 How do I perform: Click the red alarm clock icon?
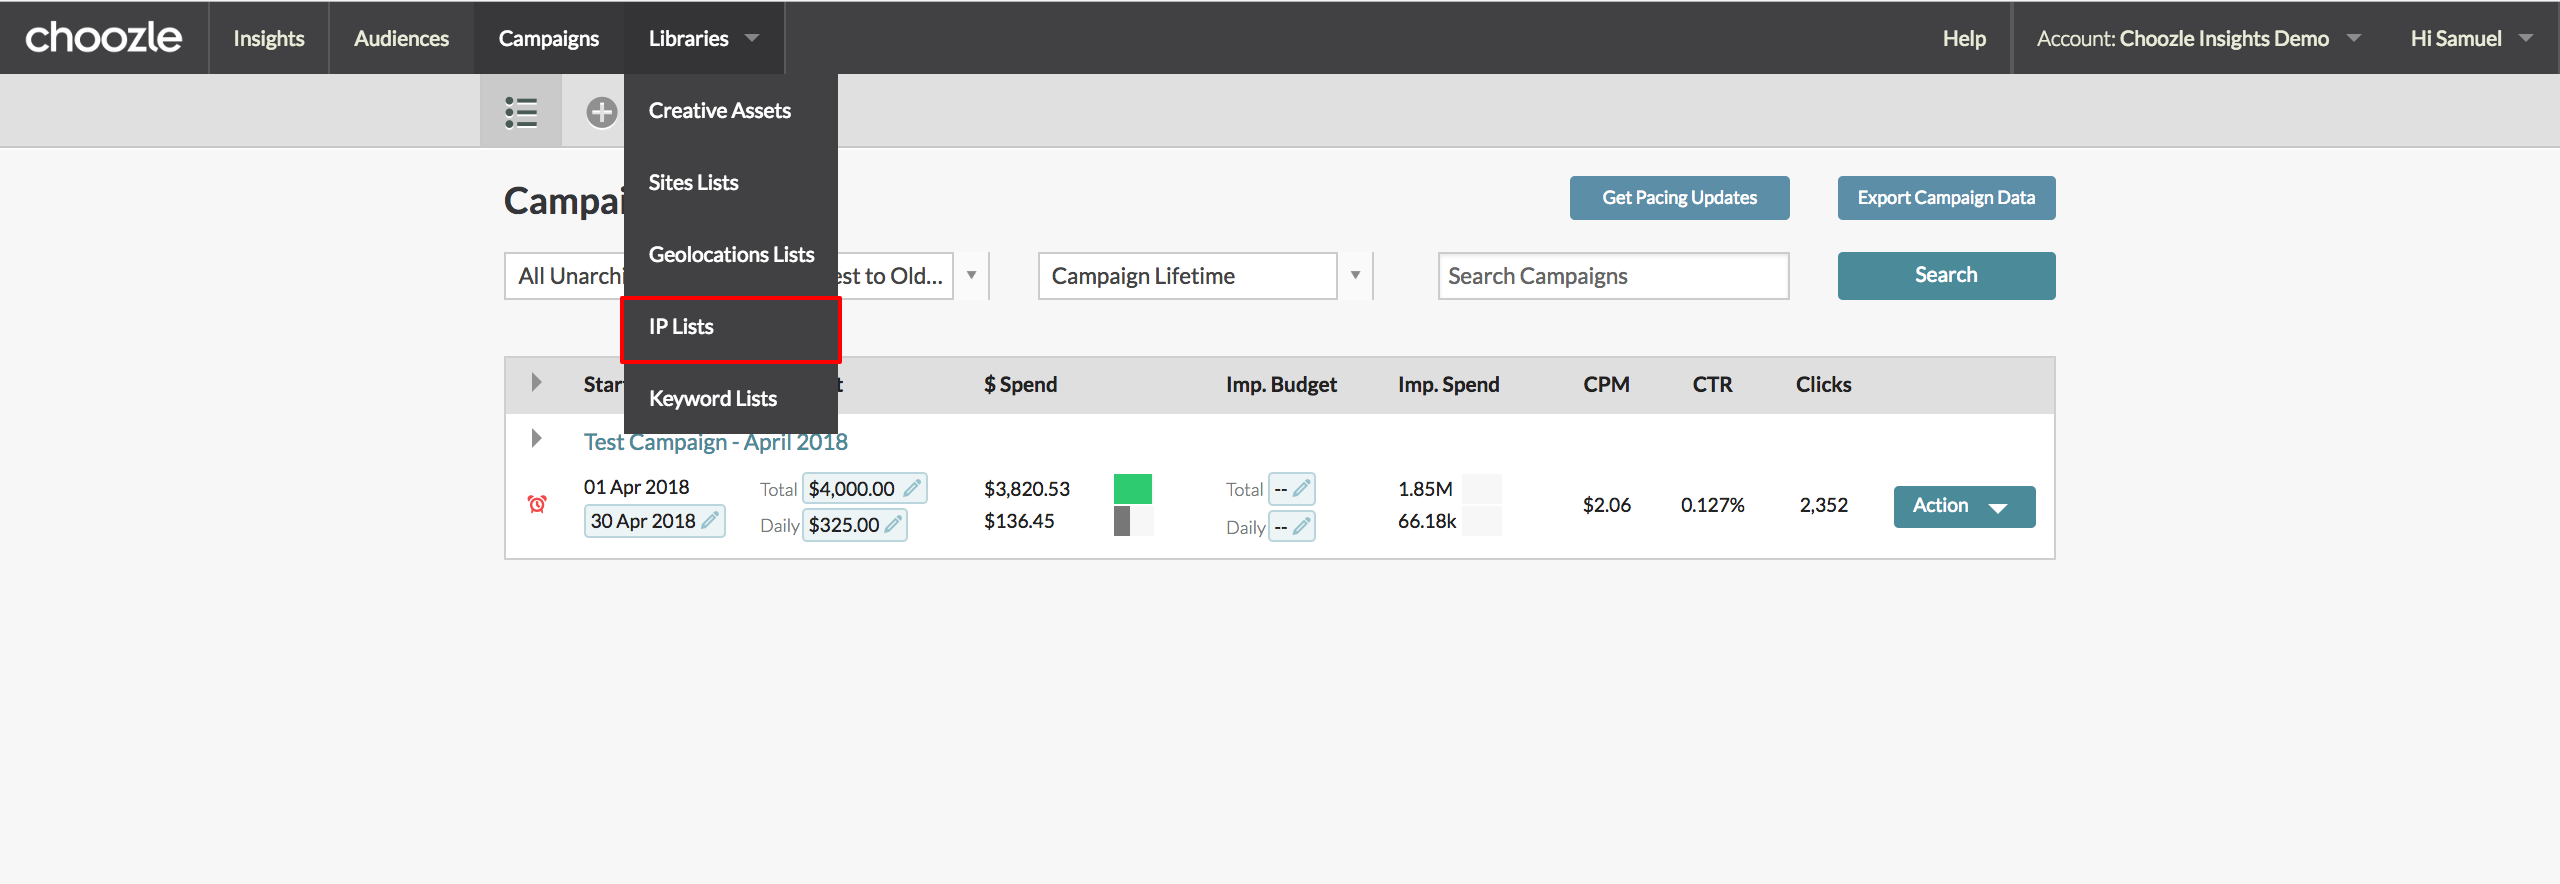tap(537, 504)
